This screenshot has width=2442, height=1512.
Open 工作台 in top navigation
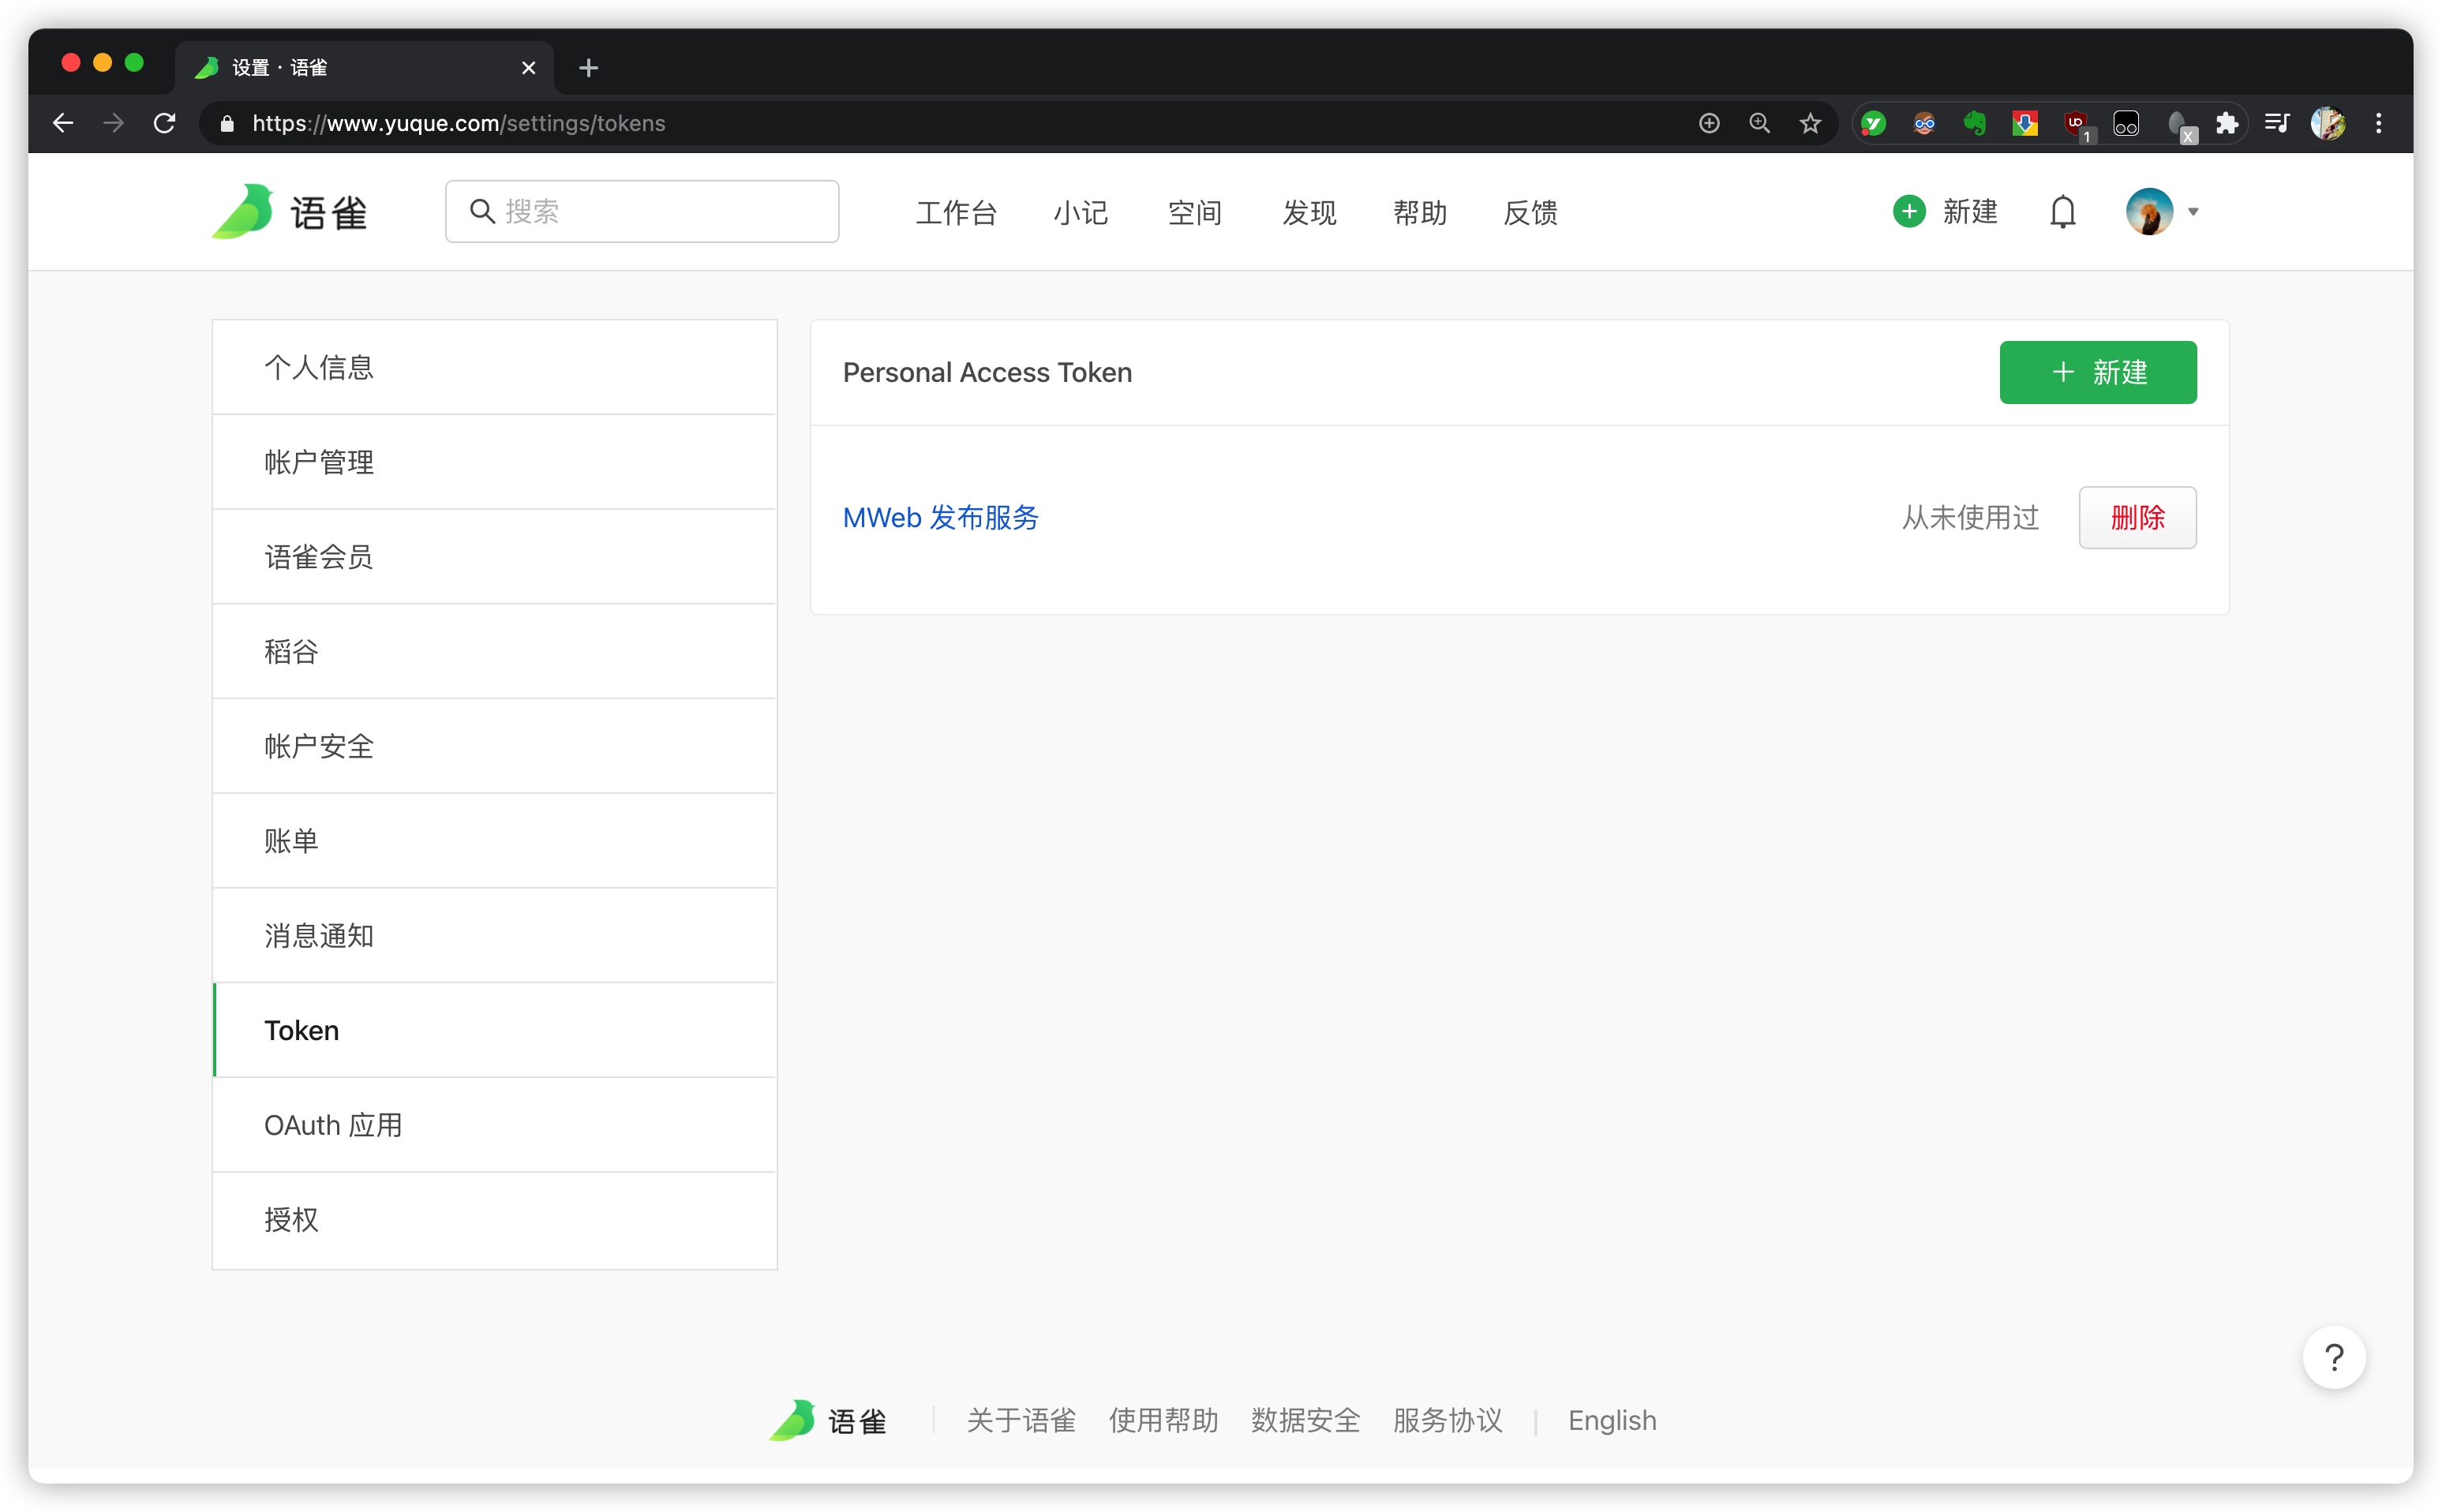956,212
